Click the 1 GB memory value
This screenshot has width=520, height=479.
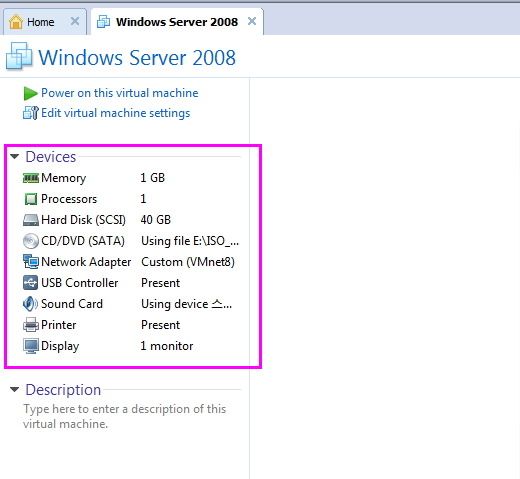pyautogui.click(x=152, y=178)
